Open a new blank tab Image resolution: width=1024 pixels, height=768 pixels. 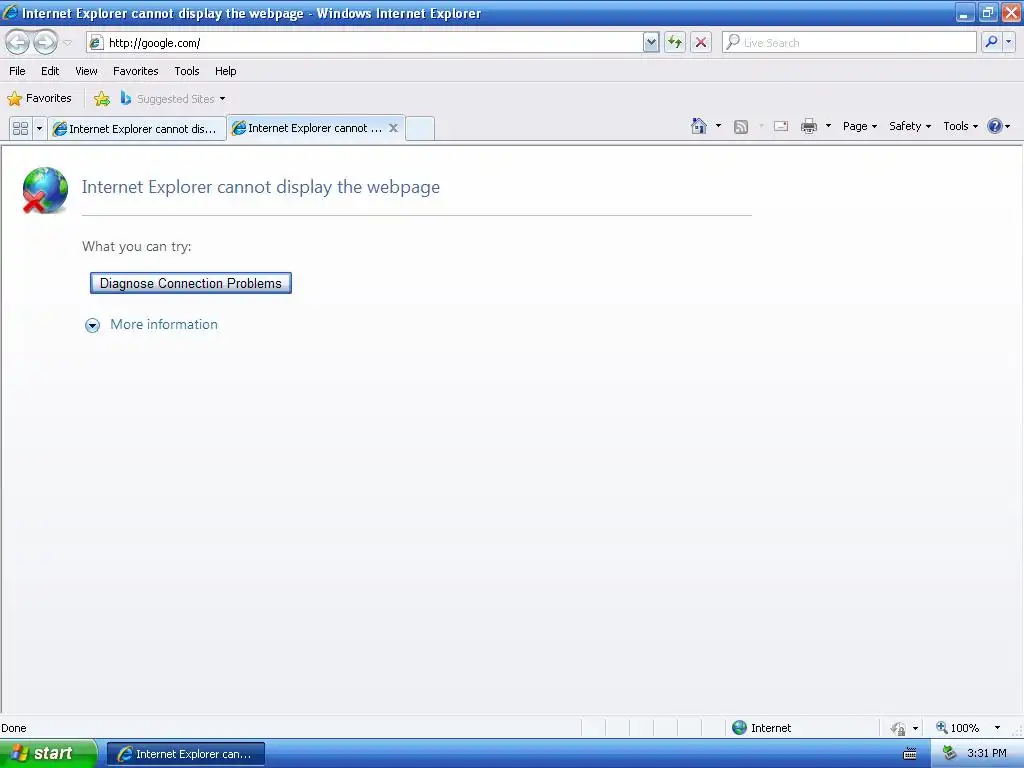[419, 129]
